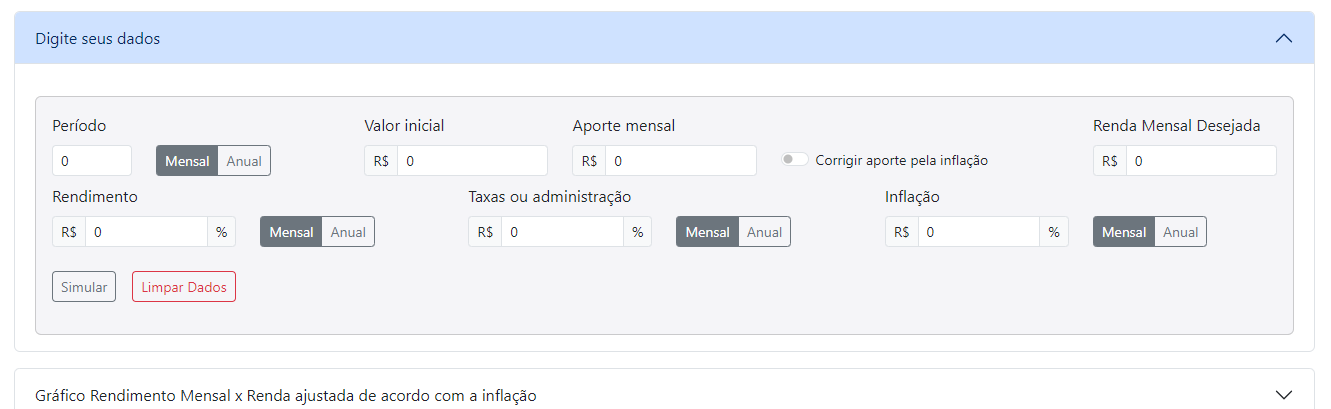Focus the Período input field

[92, 161]
